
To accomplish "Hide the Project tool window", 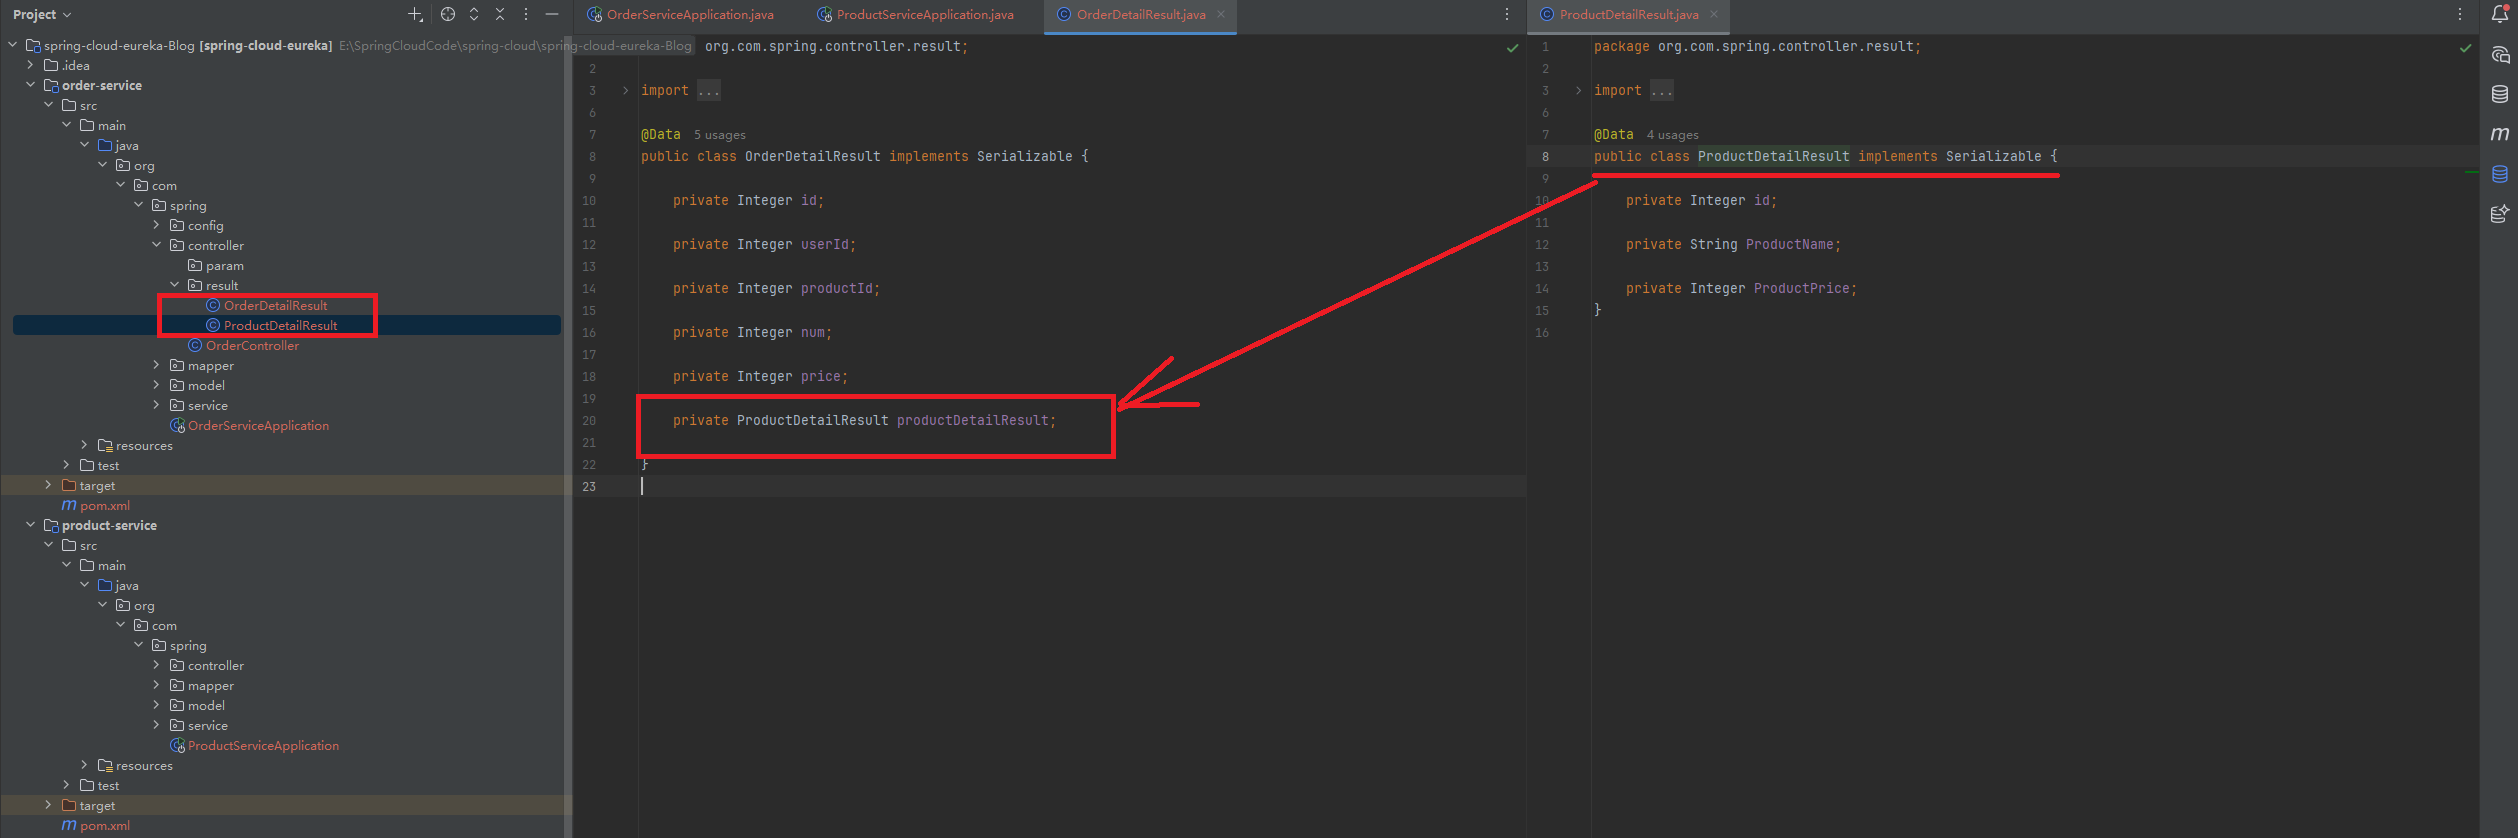I will point(552,14).
